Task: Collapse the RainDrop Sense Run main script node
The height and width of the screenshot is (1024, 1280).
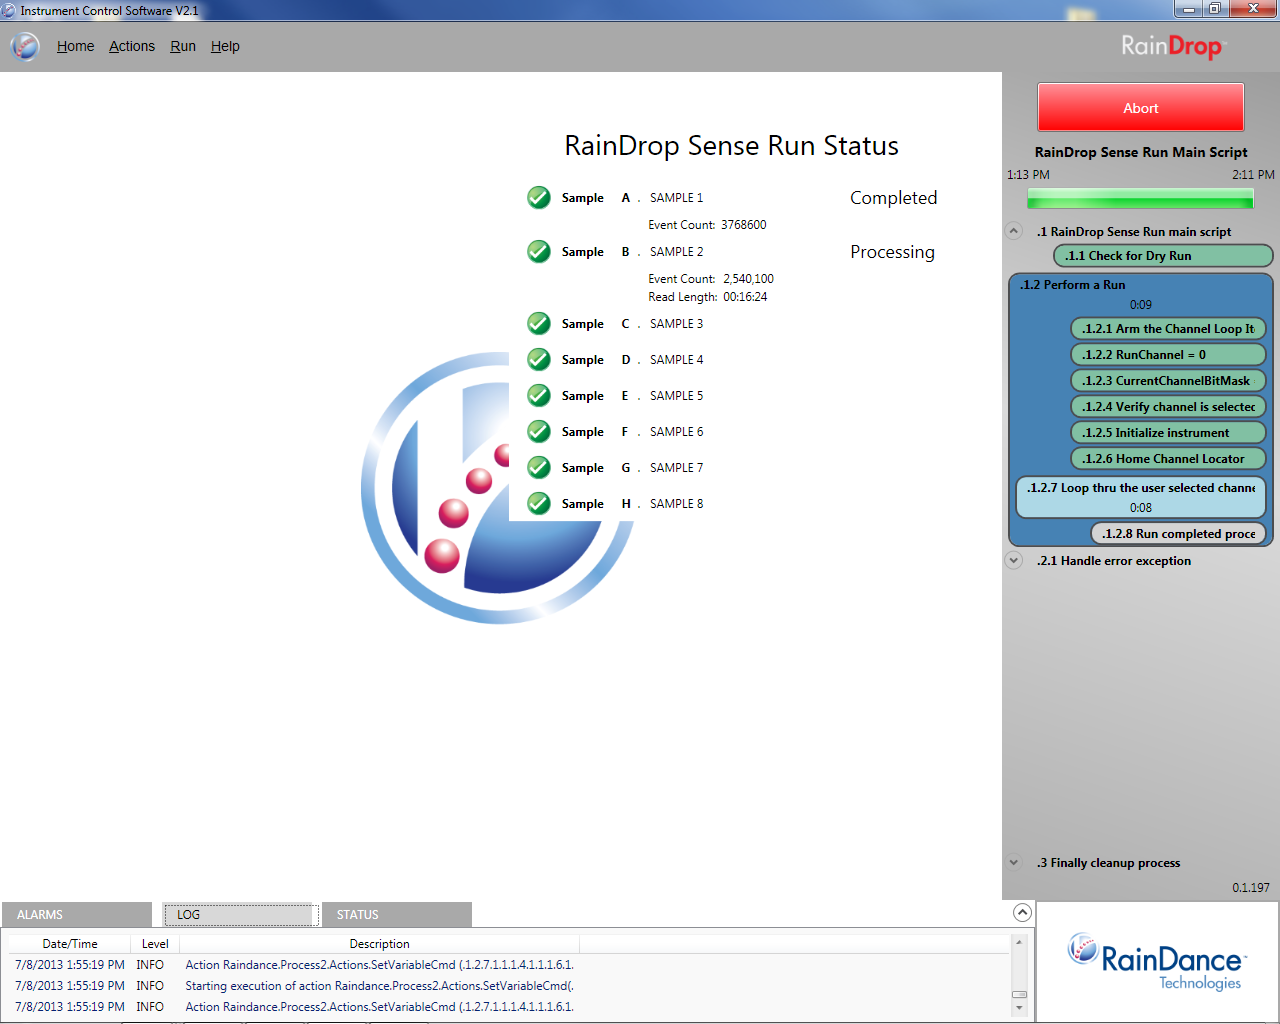Action: (x=1014, y=231)
